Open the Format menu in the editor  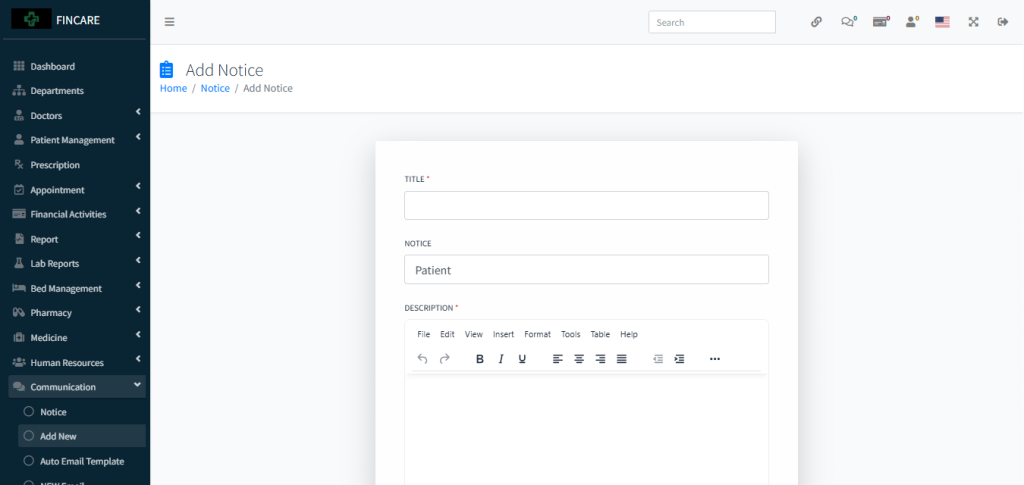pyautogui.click(x=537, y=334)
